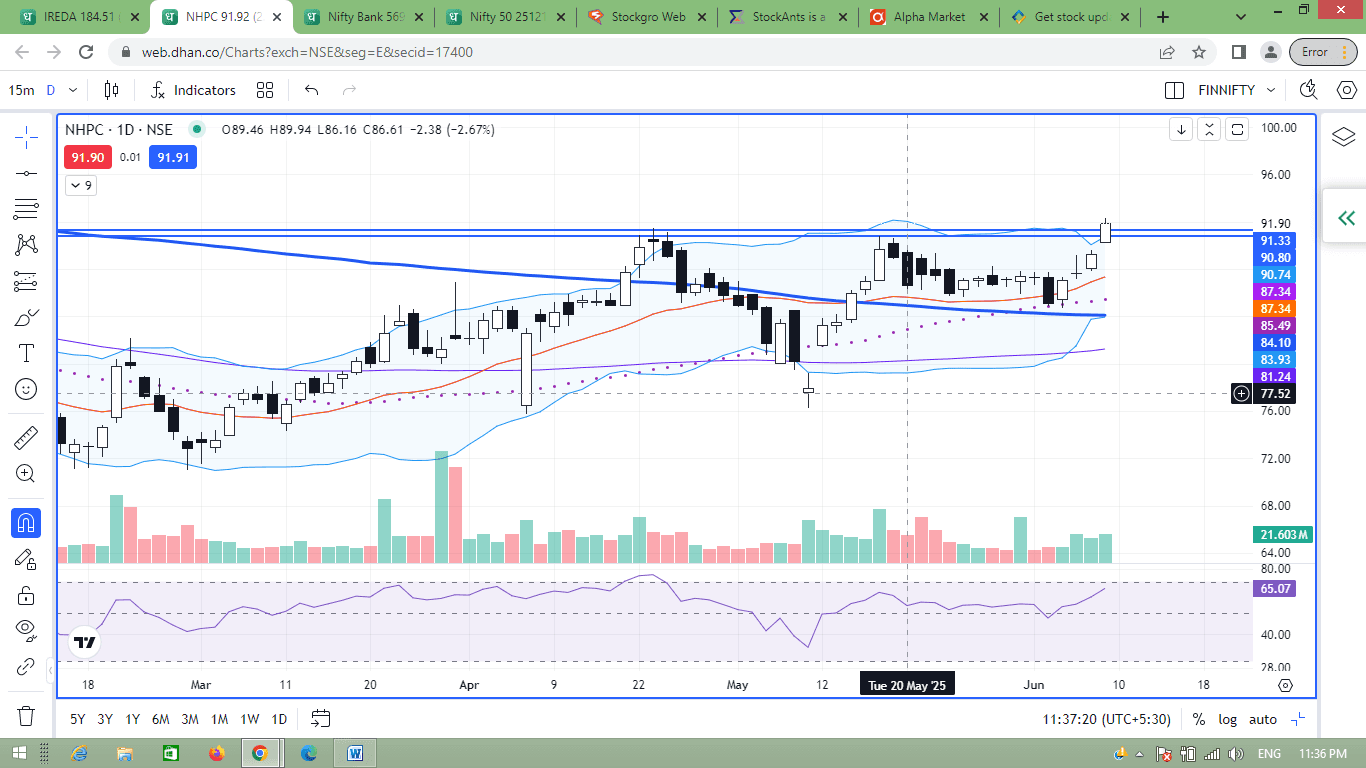Toggle logarithmic scale mode
The width and height of the screenshot is (1366, 768).
coord(1227,719)
